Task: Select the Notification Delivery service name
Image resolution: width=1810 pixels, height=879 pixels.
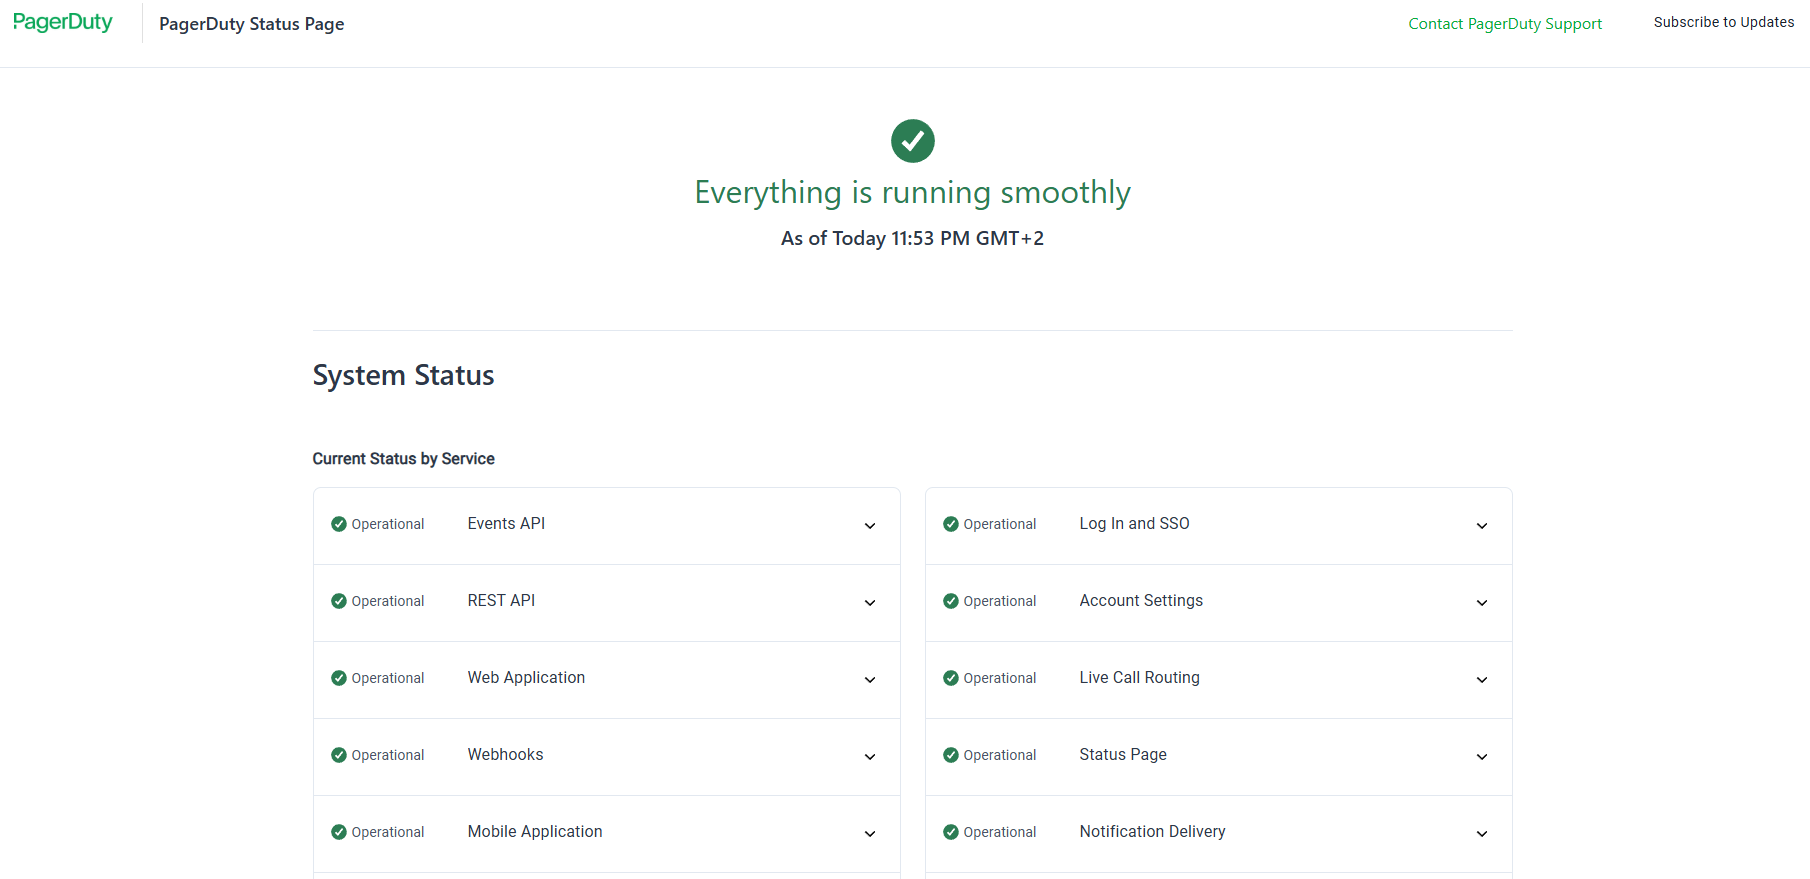Action: [1152, 831]
